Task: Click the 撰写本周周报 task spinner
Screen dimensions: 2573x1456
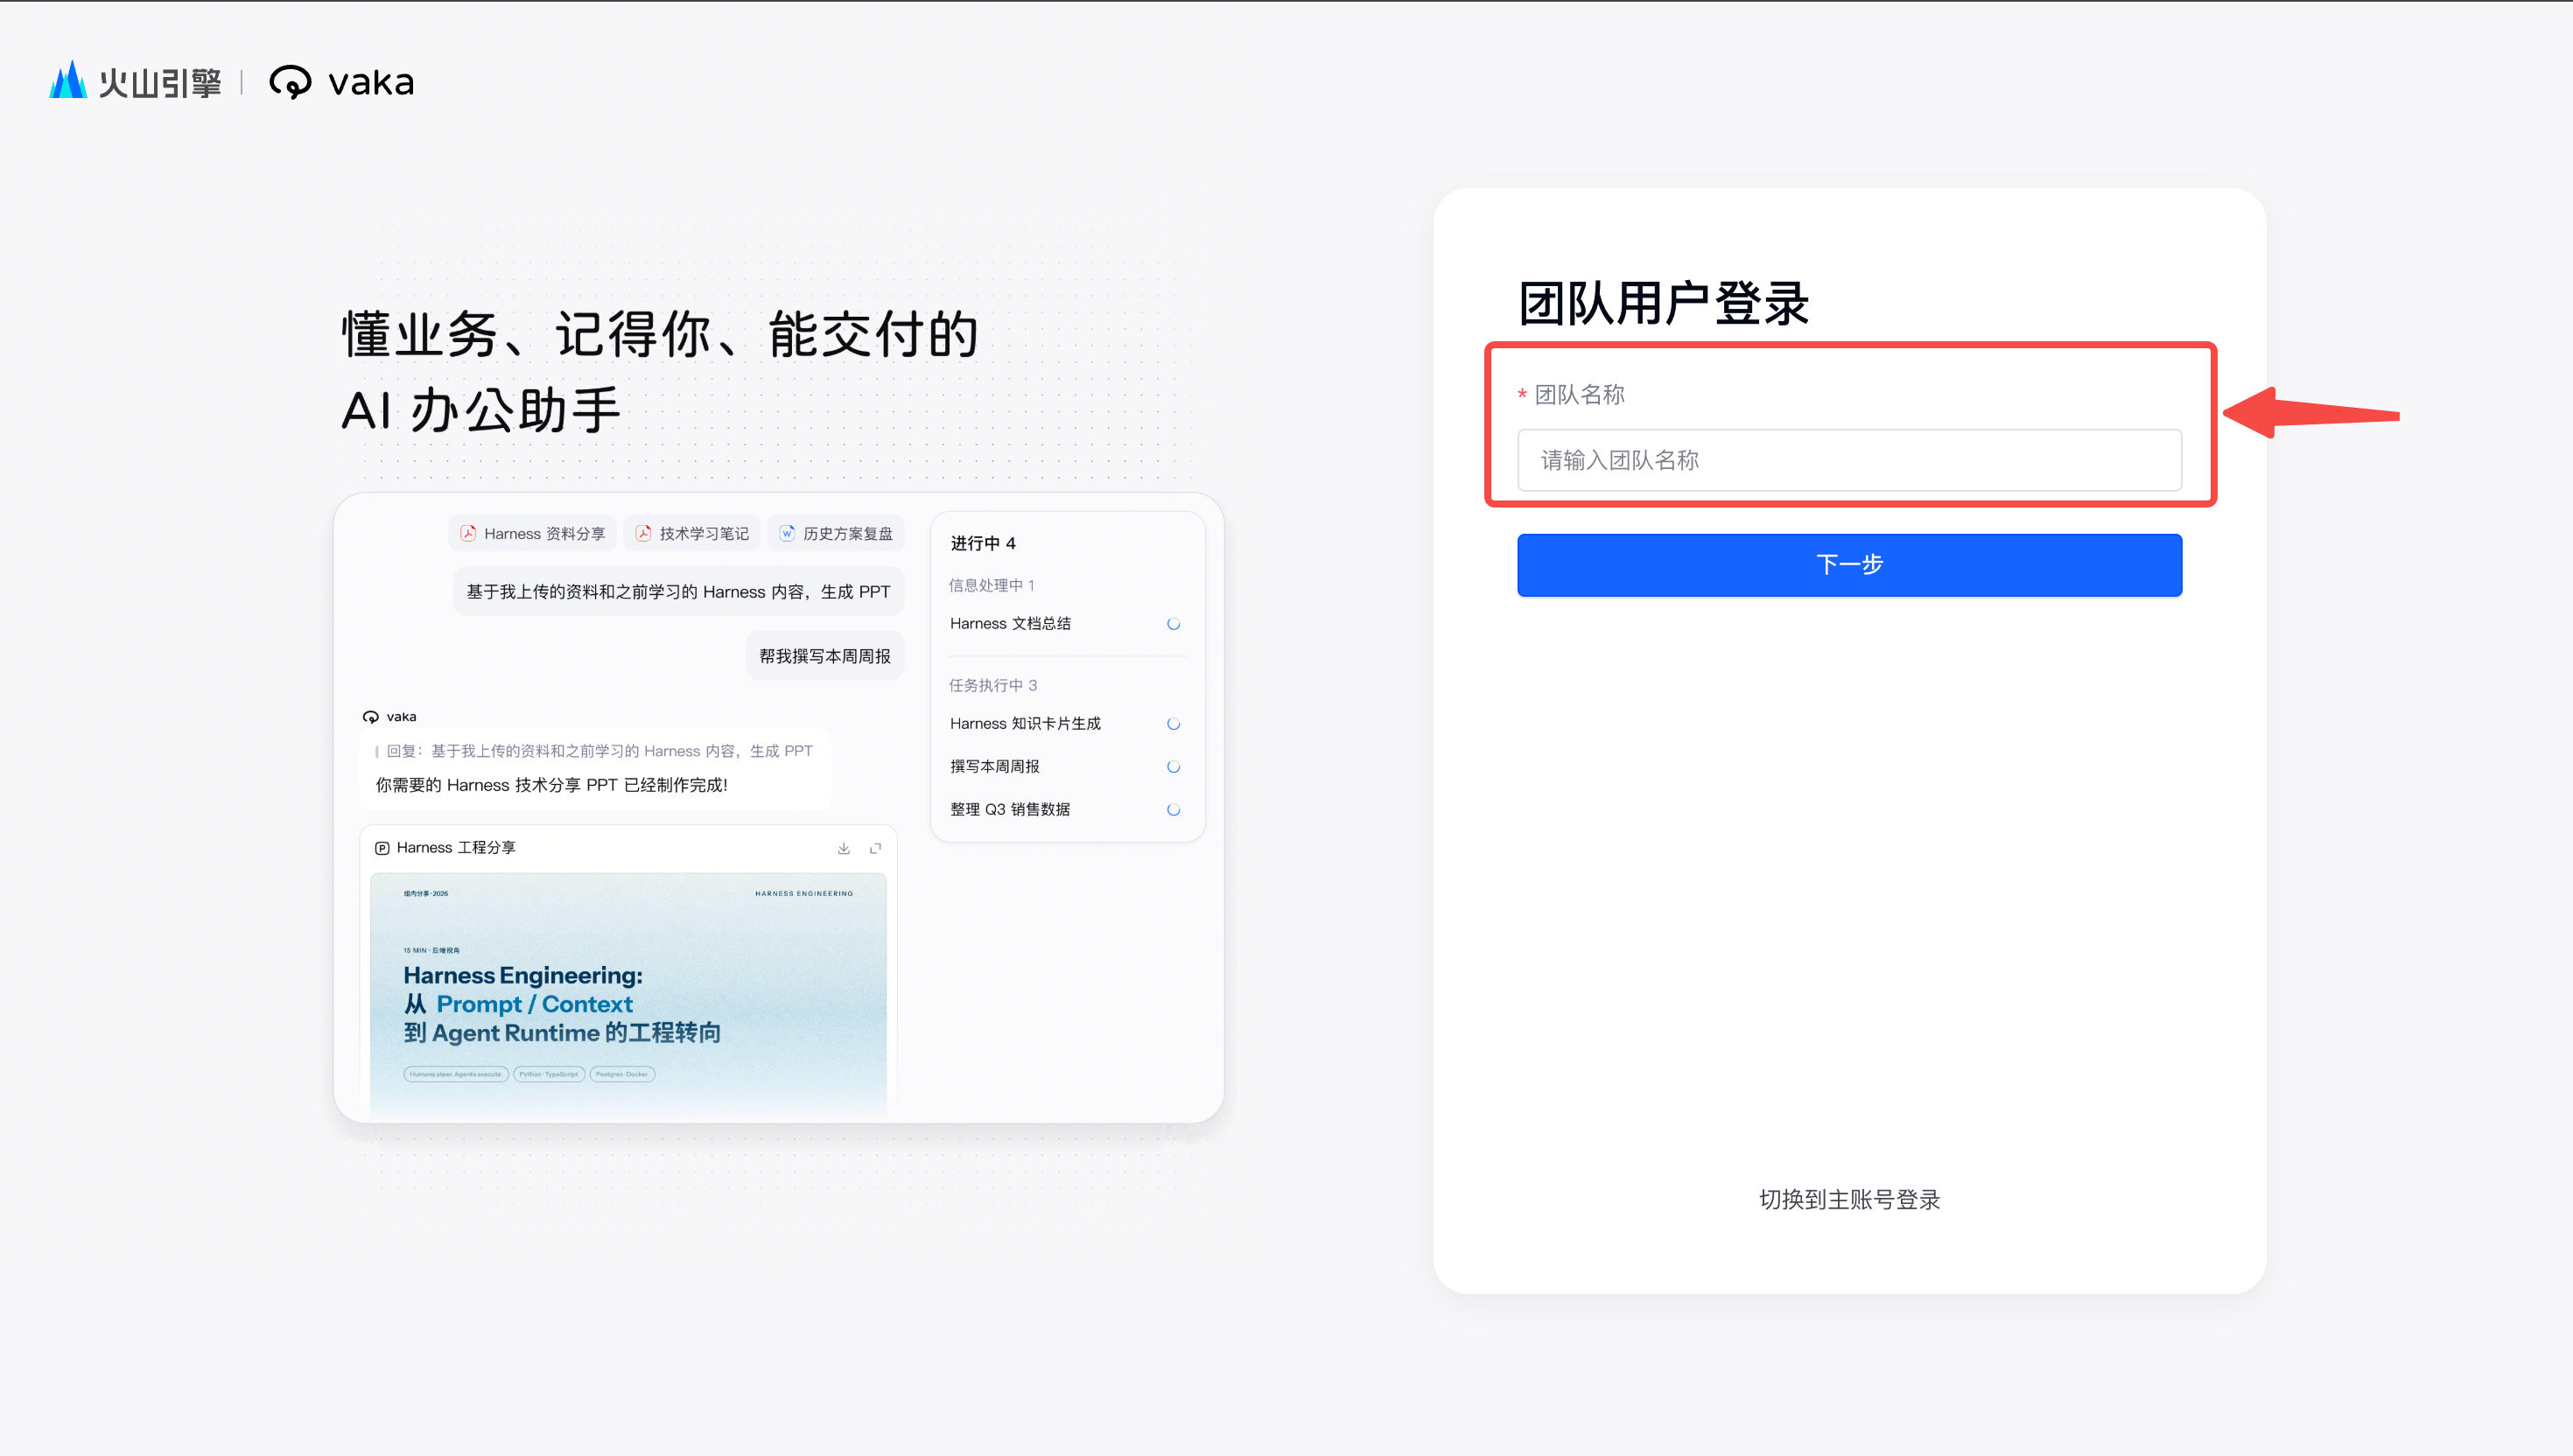Action: coord(1174,767)
